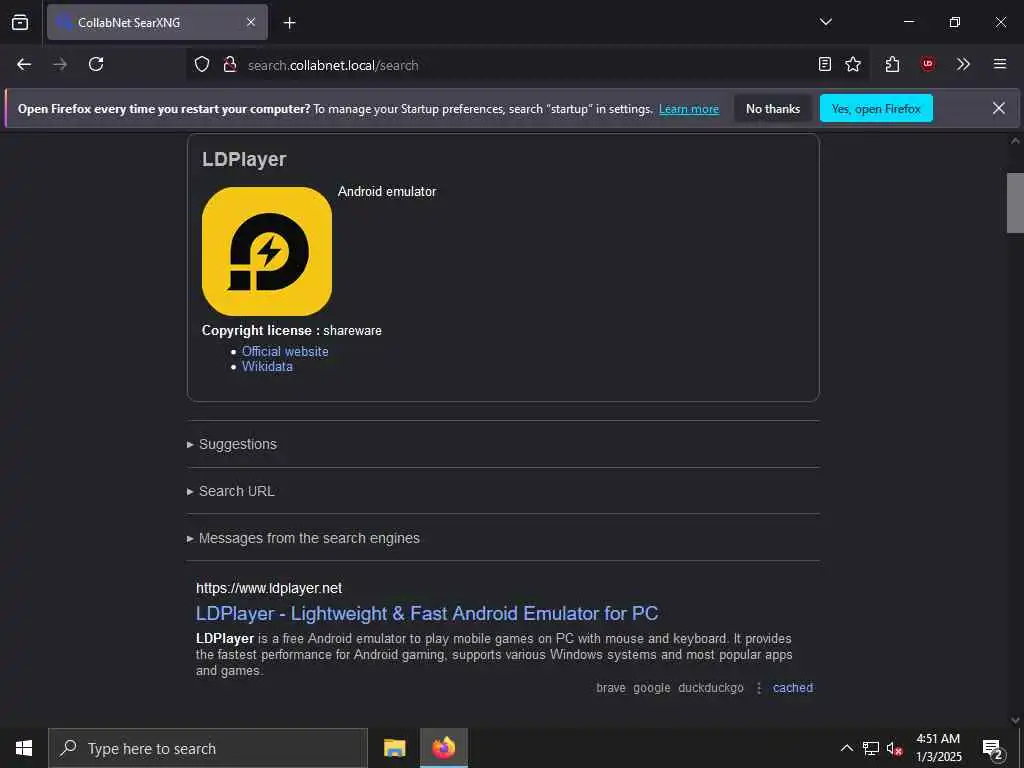The height and width of the screenshot is (768, 1024).
Task: Click the No thanks button
Action: coord(773,109)
